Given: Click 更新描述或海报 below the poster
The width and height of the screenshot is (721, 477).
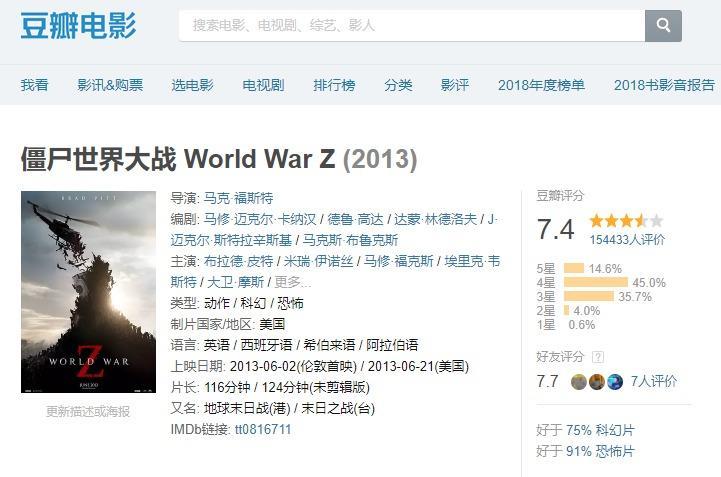Looking at the screenshot, I should 88,411.
